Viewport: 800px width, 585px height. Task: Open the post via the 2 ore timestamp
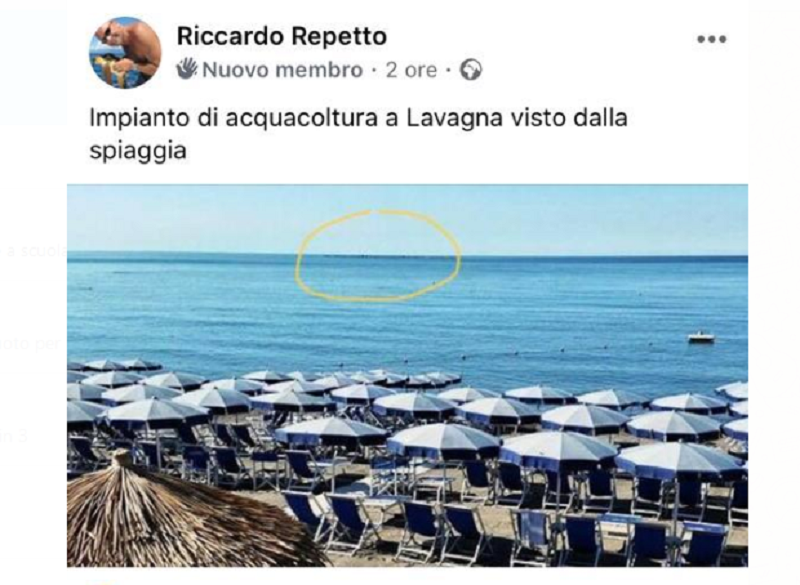[411, 70]
